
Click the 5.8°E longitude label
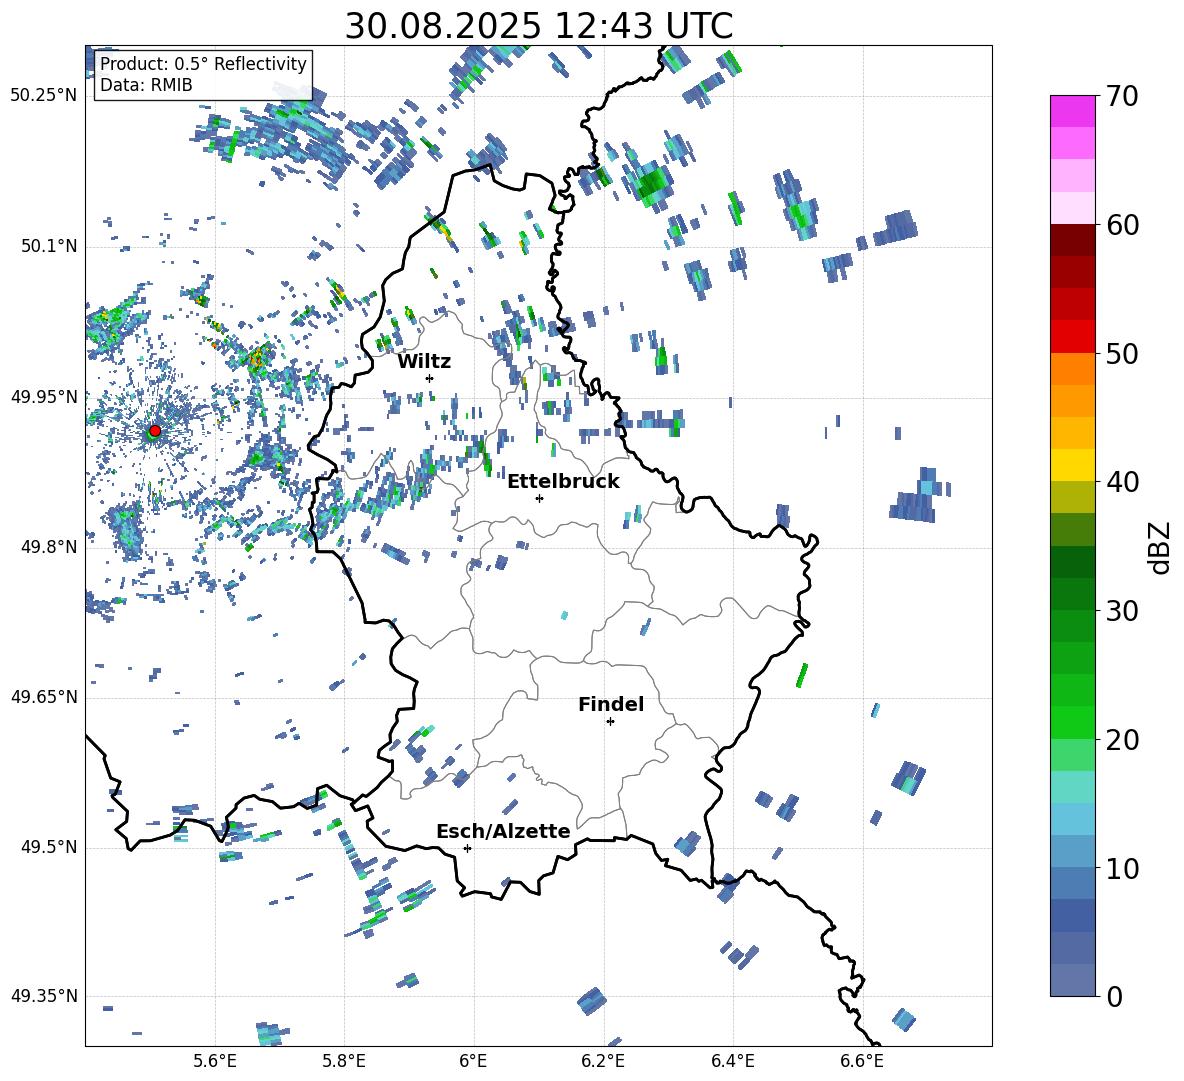click(x=344, y=1061)
